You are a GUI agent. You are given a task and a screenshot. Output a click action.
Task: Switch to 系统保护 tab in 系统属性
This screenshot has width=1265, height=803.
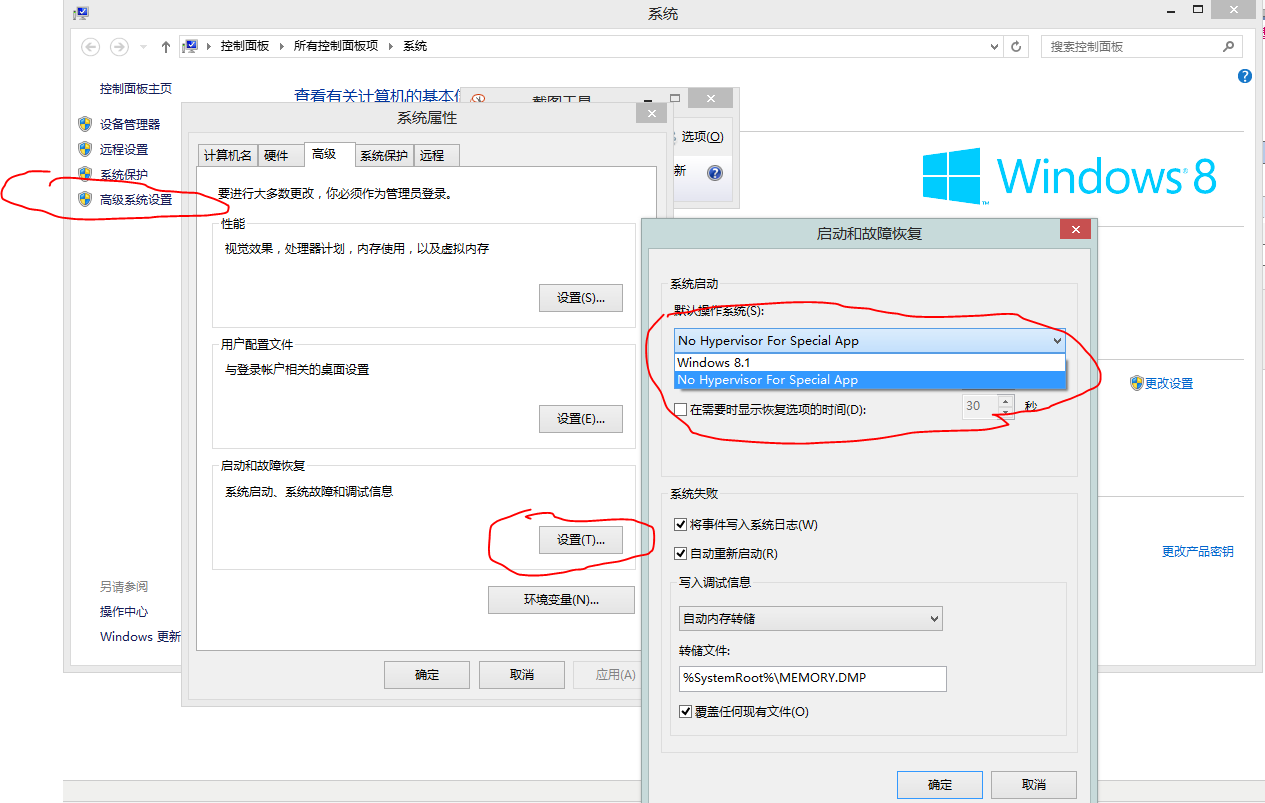coord(384,155)
